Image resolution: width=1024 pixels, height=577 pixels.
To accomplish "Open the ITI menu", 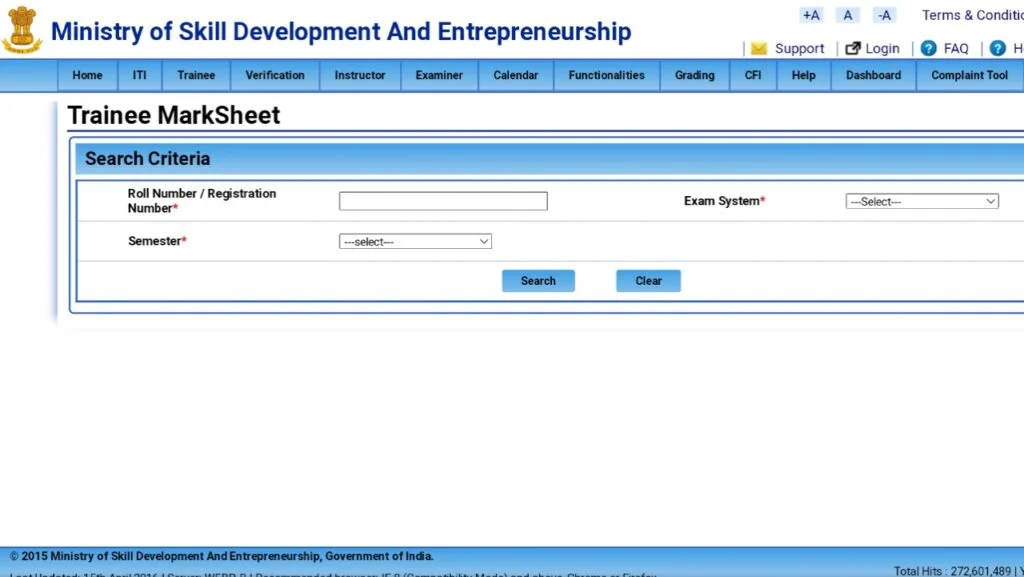I will [140, 75].
